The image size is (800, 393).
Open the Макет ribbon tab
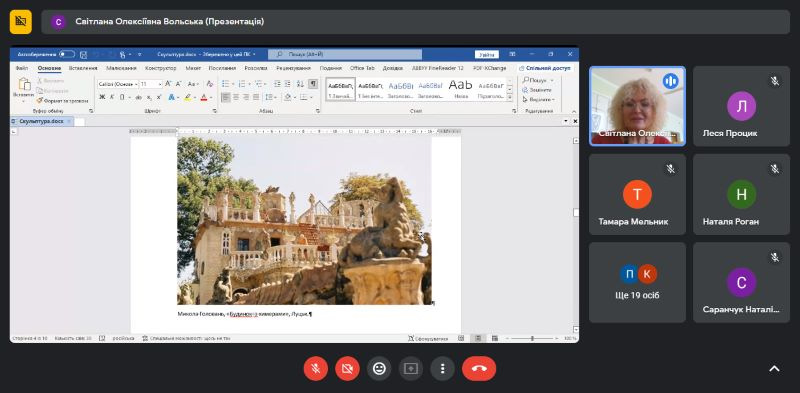[193, 68]
